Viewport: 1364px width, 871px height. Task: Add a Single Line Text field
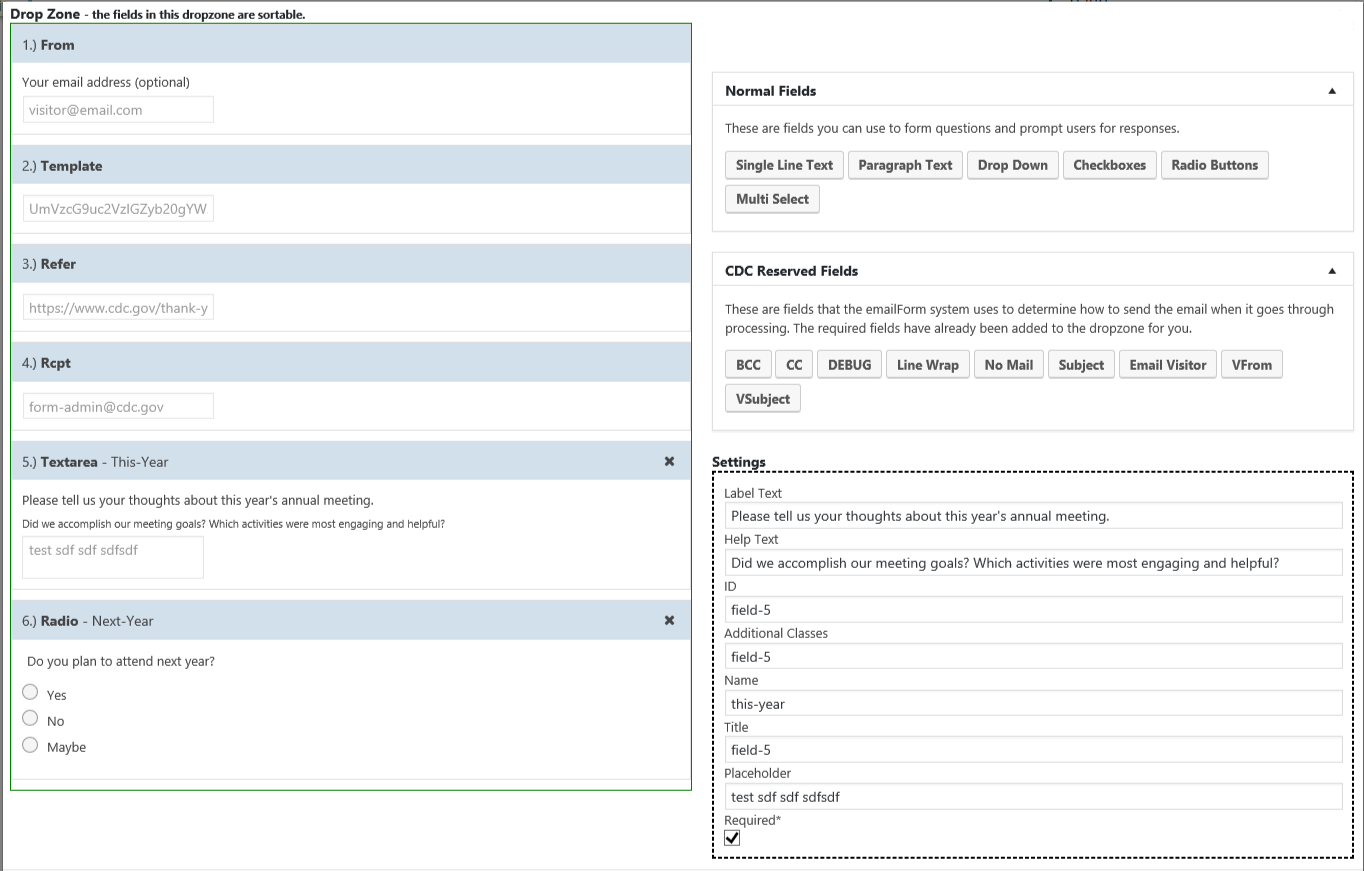click(x=784, y=165)
